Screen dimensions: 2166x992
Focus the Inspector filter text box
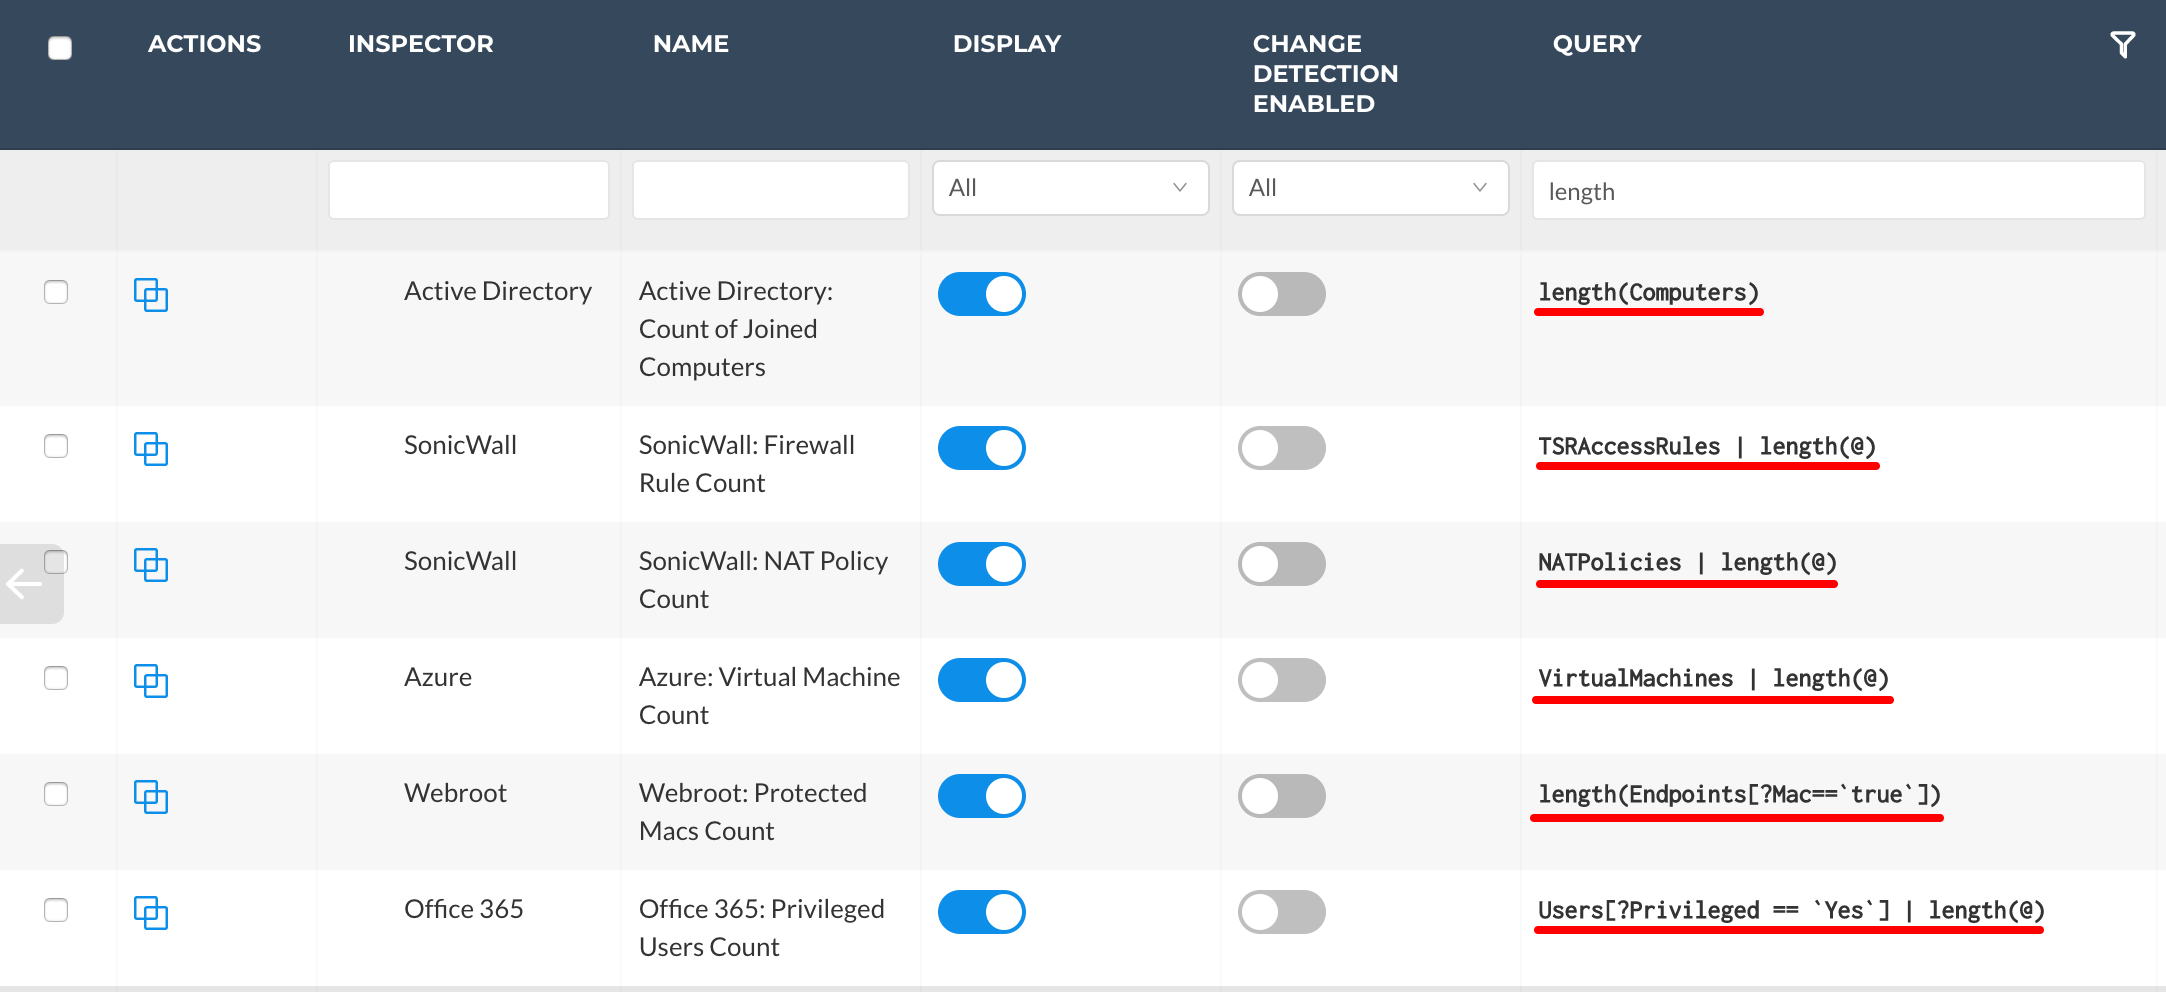point(469,190)
